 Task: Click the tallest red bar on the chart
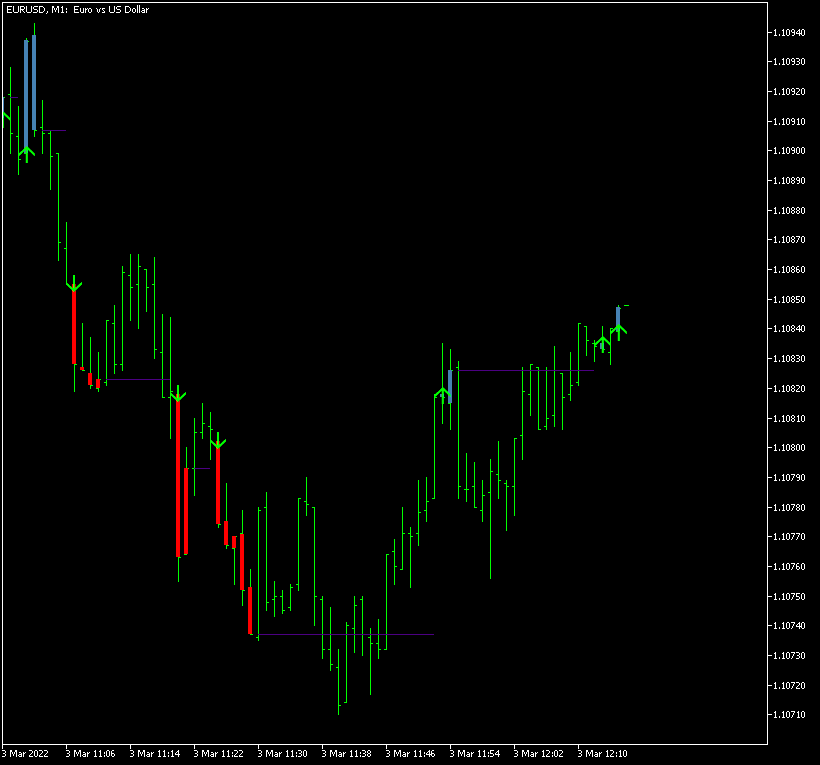178,478
